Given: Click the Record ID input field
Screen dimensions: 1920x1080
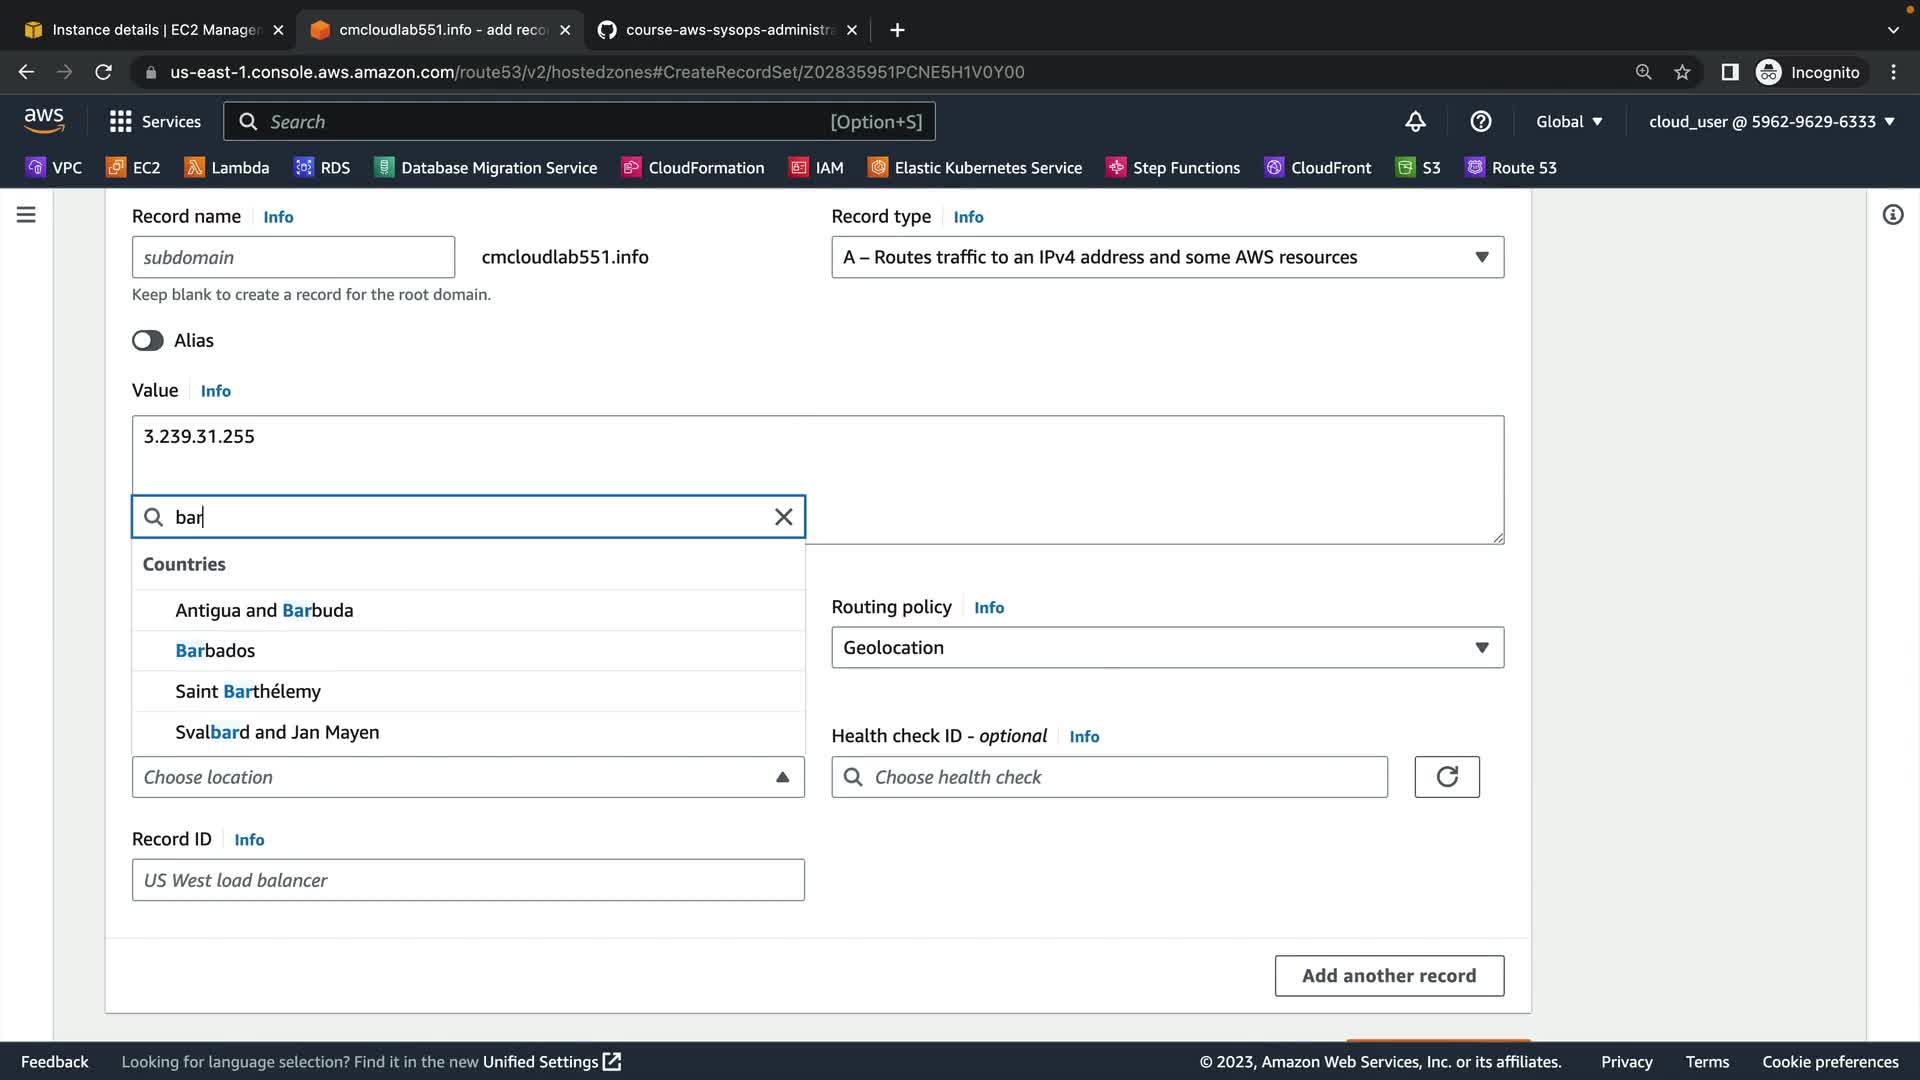Looking at the screenshot, I should [468, 880].
